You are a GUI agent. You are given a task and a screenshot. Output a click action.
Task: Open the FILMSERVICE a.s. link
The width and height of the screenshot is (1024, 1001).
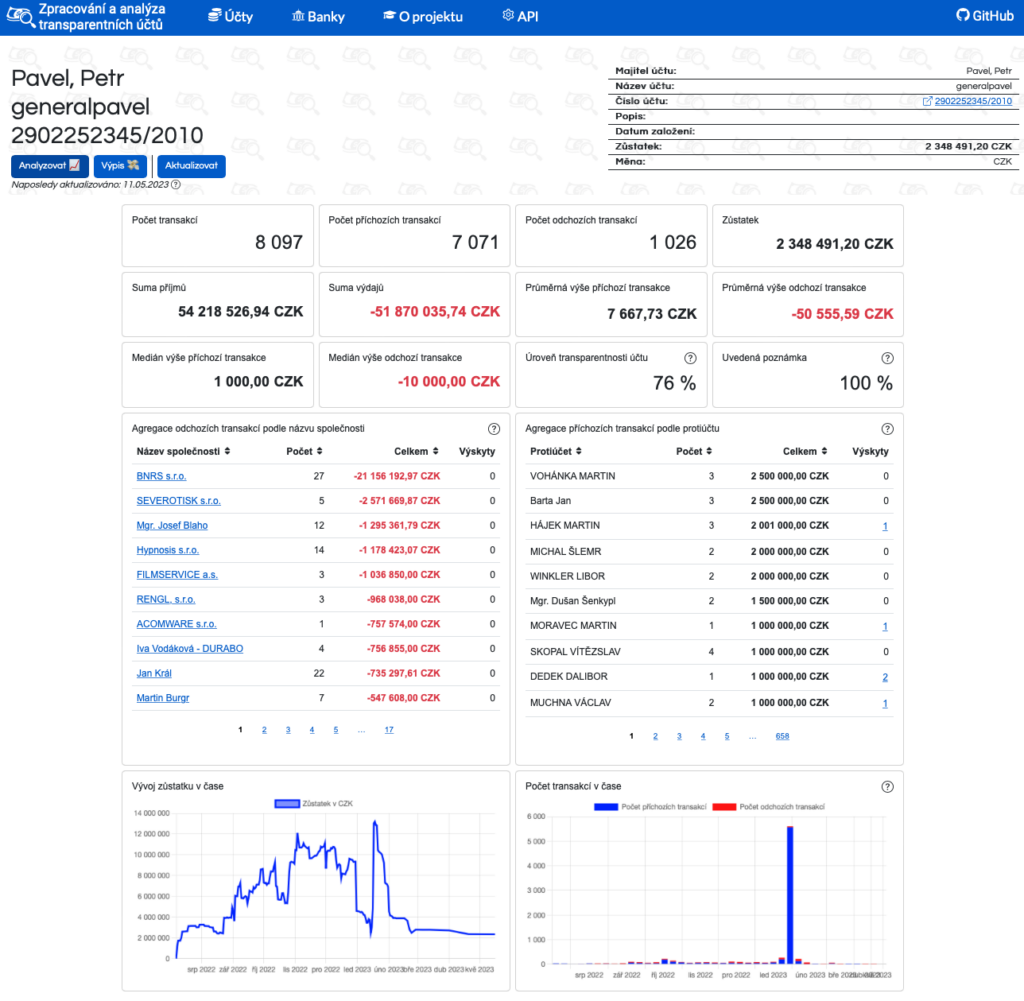click(x=177, y=575)
